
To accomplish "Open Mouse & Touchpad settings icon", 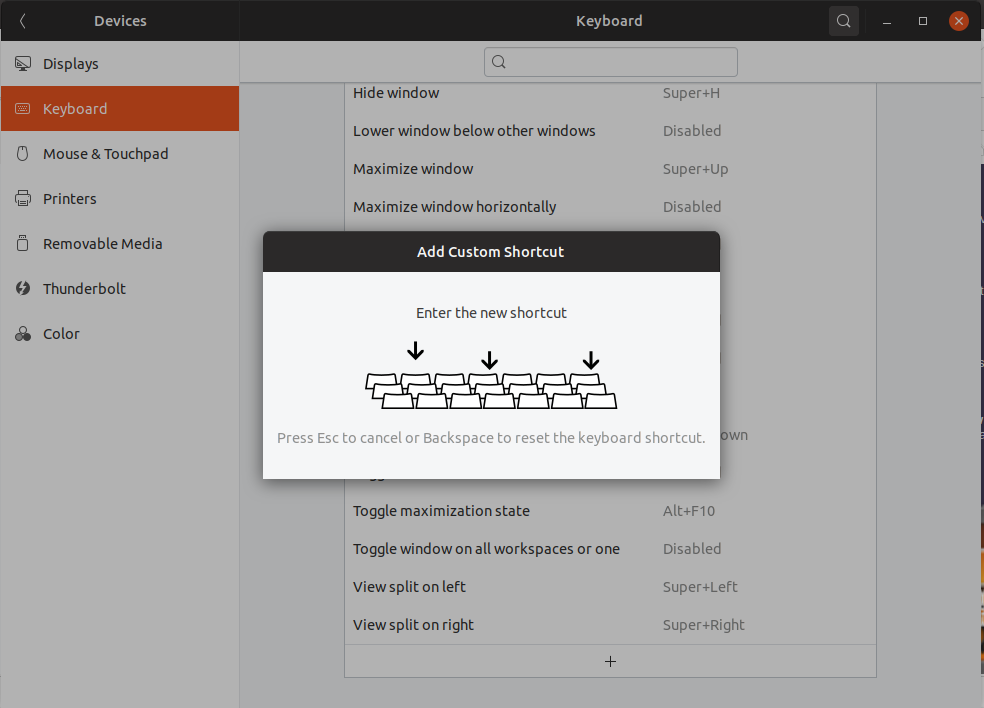I will coord(22,153).
